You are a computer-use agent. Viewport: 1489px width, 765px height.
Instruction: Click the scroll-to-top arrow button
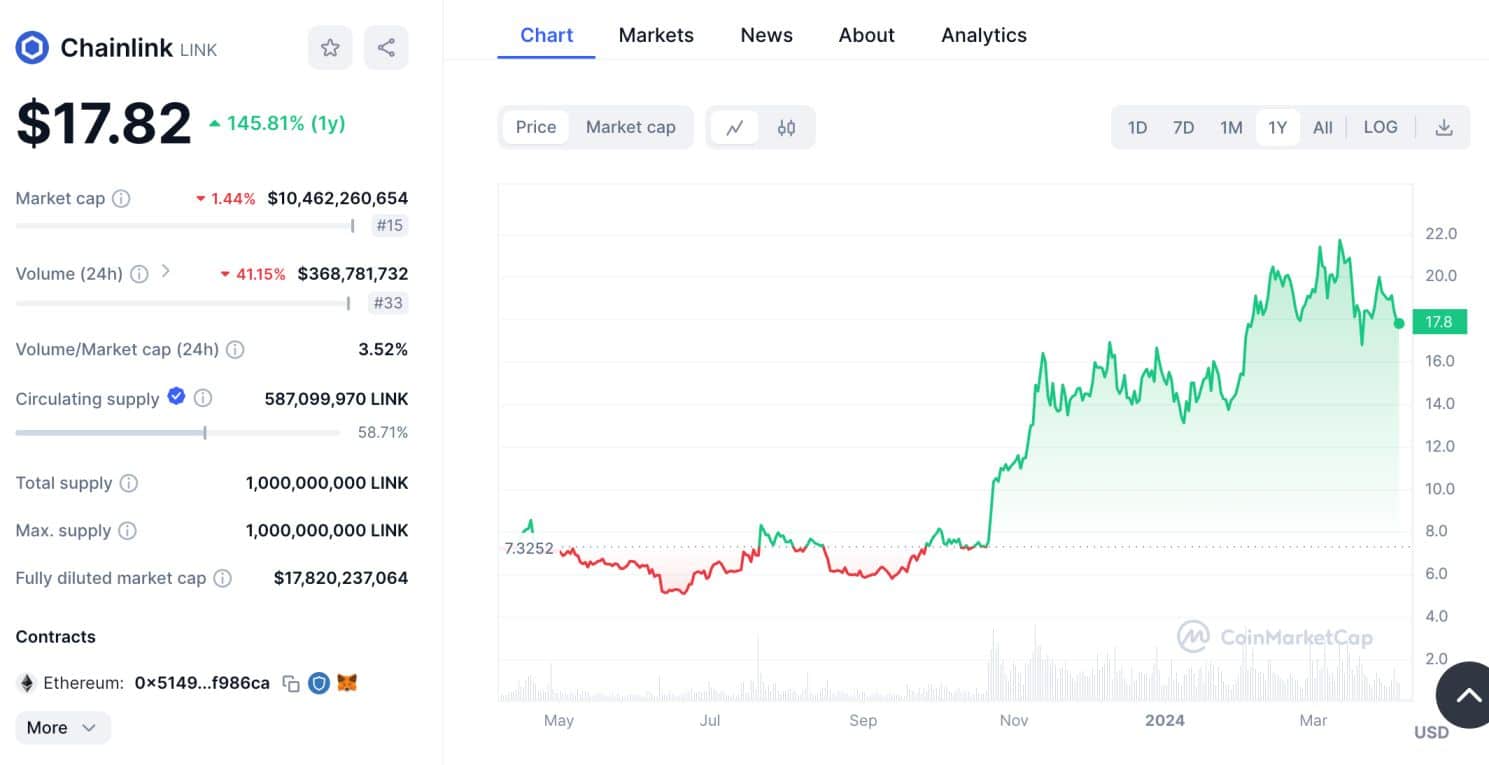[x=1468, y=695]
